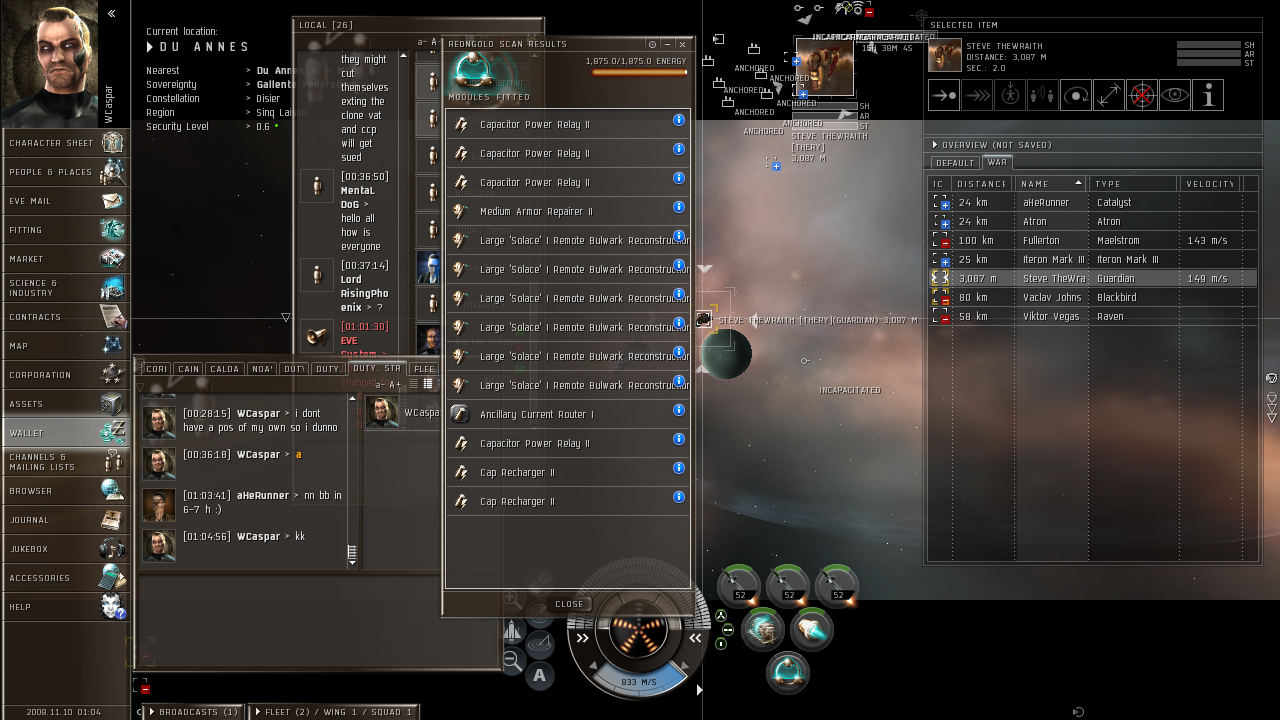Open the CAIN chat tab

189,369
